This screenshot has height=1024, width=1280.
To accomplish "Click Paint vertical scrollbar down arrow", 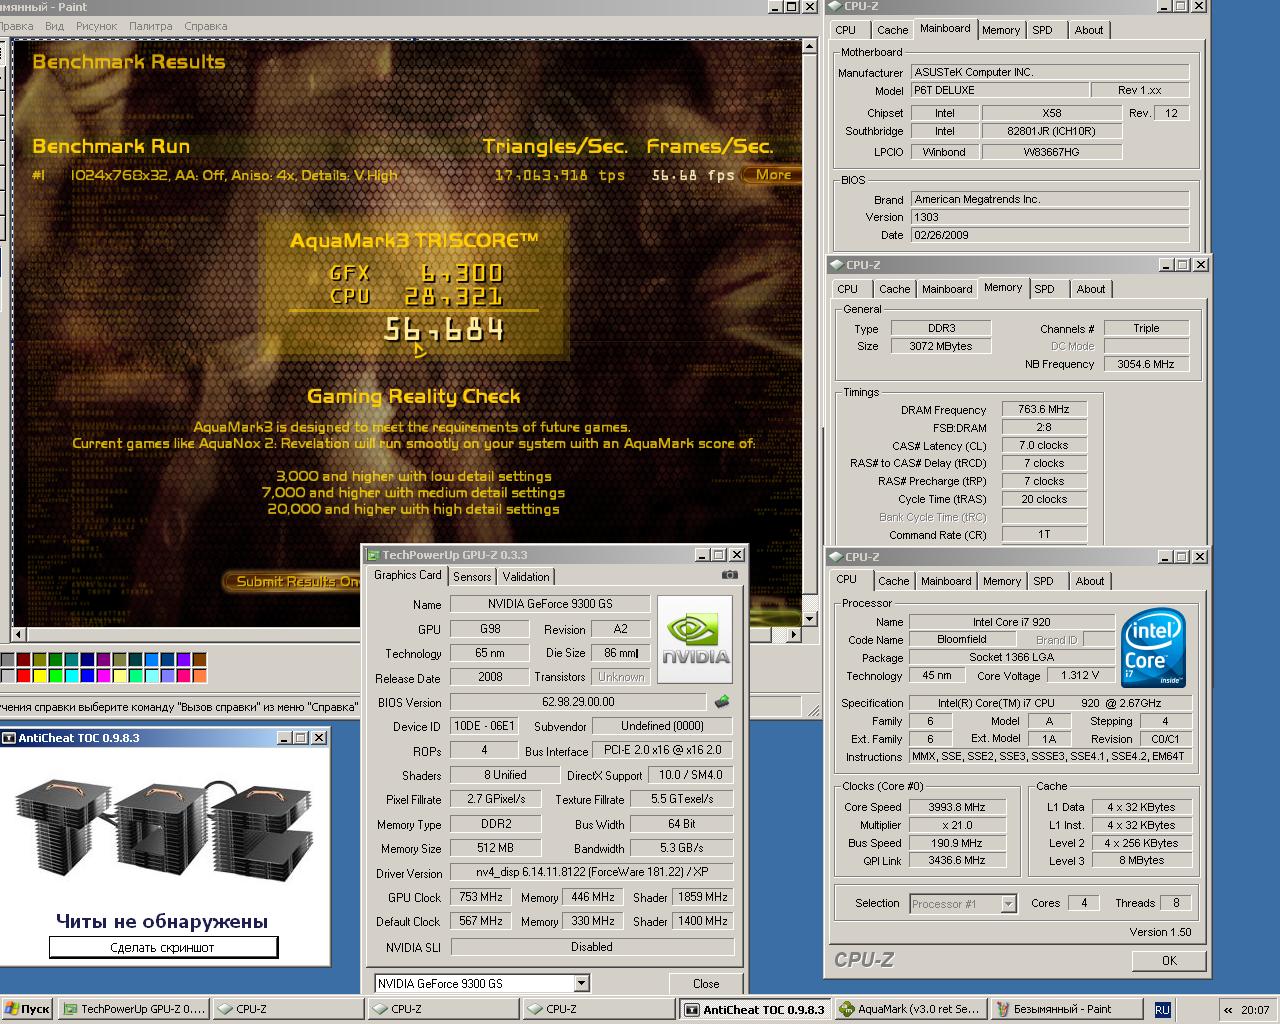I will pos(811,619).
